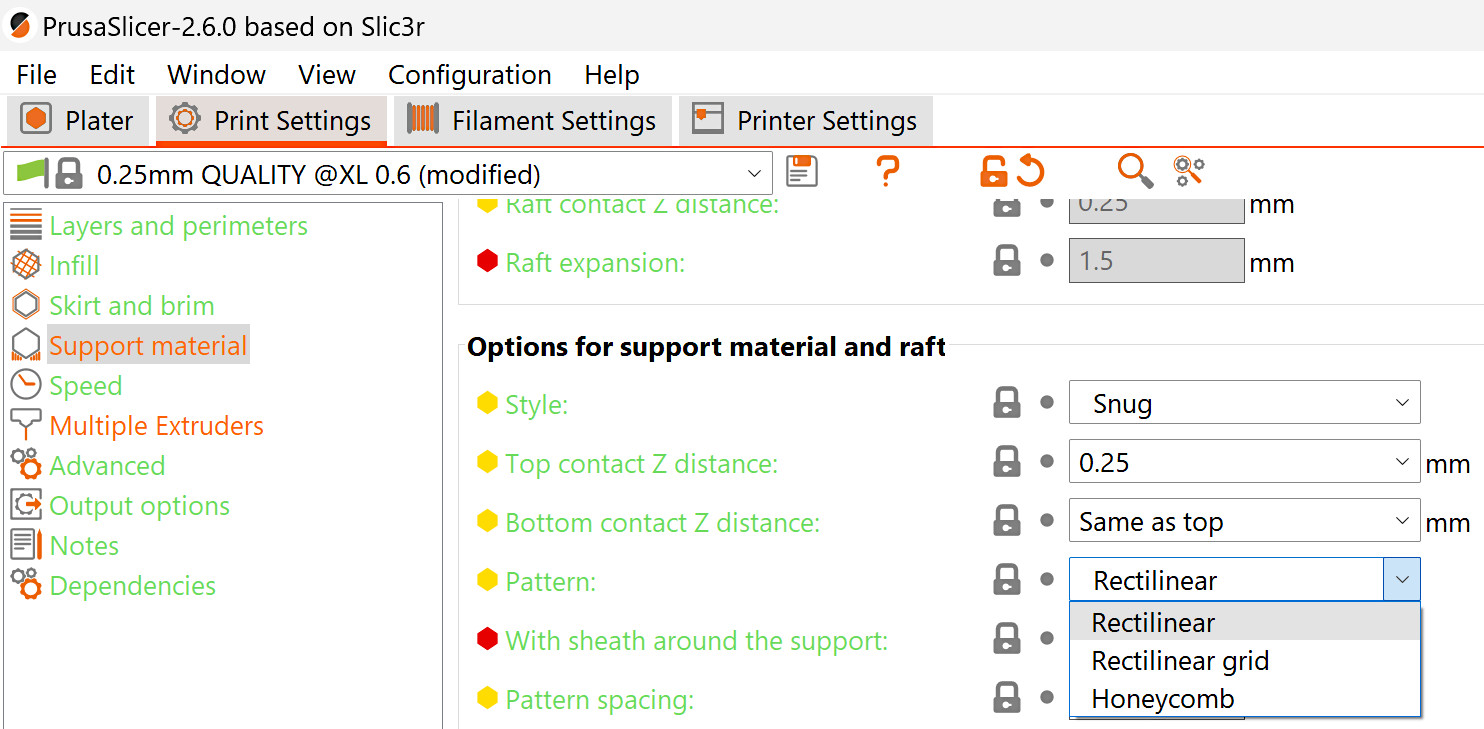Screen dimensions: 1484x729
Task: Open the Style dropdown showing Snug
Action: click(x=1244, y=403)
